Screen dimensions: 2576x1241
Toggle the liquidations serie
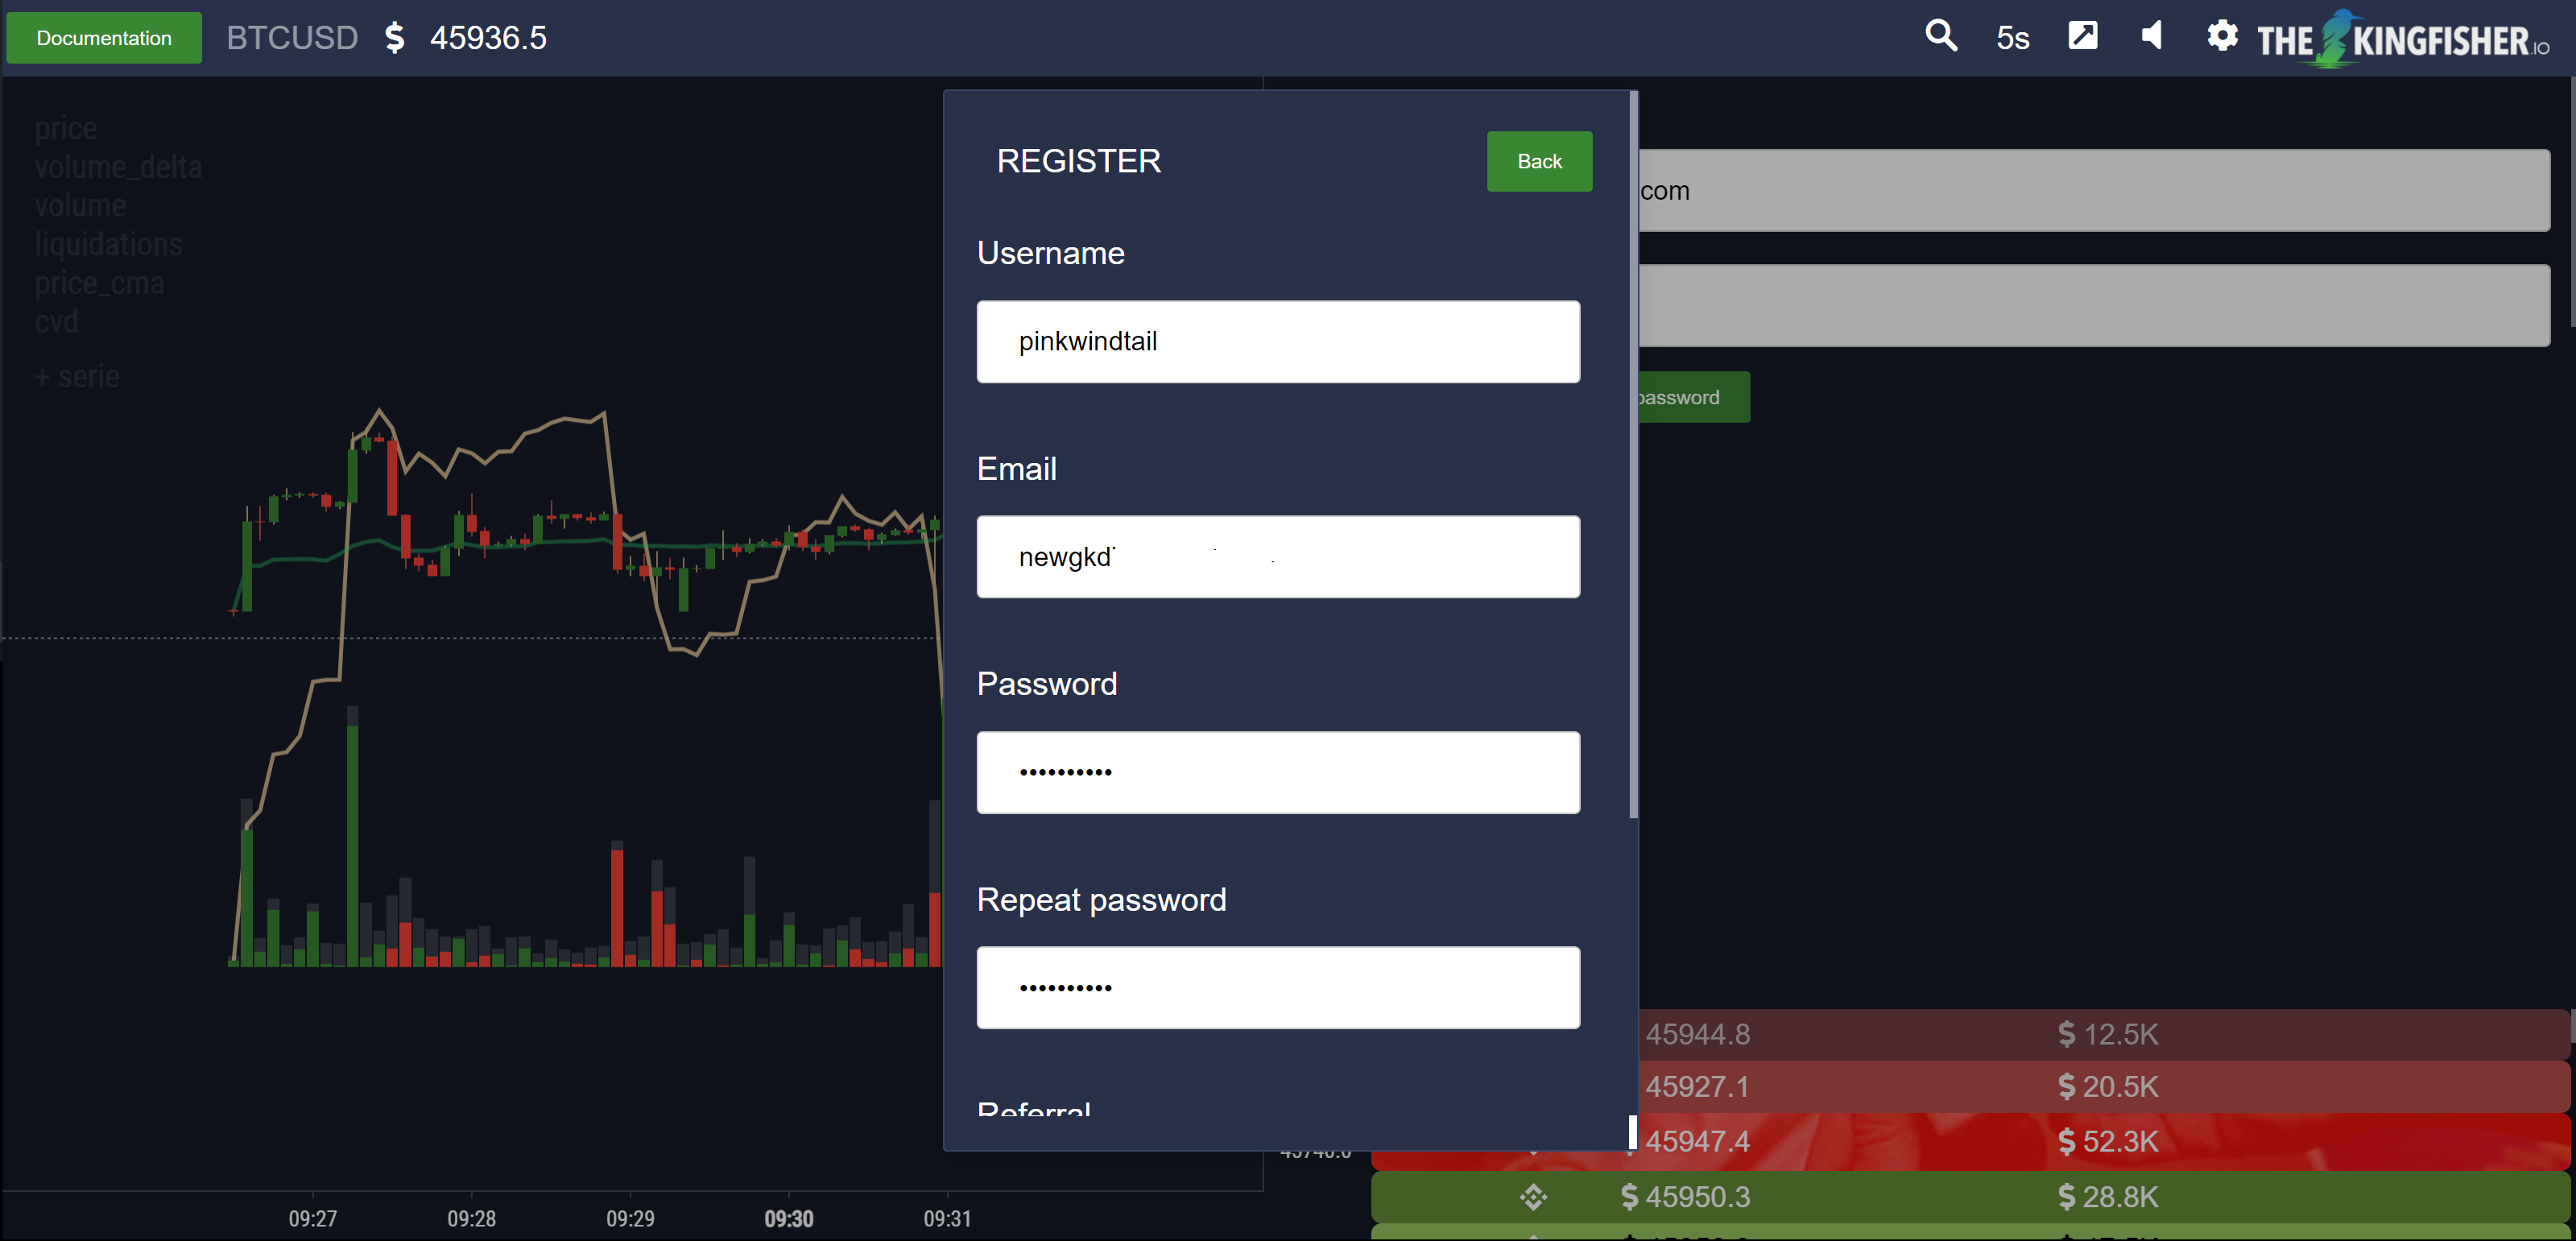click(108, 244)
